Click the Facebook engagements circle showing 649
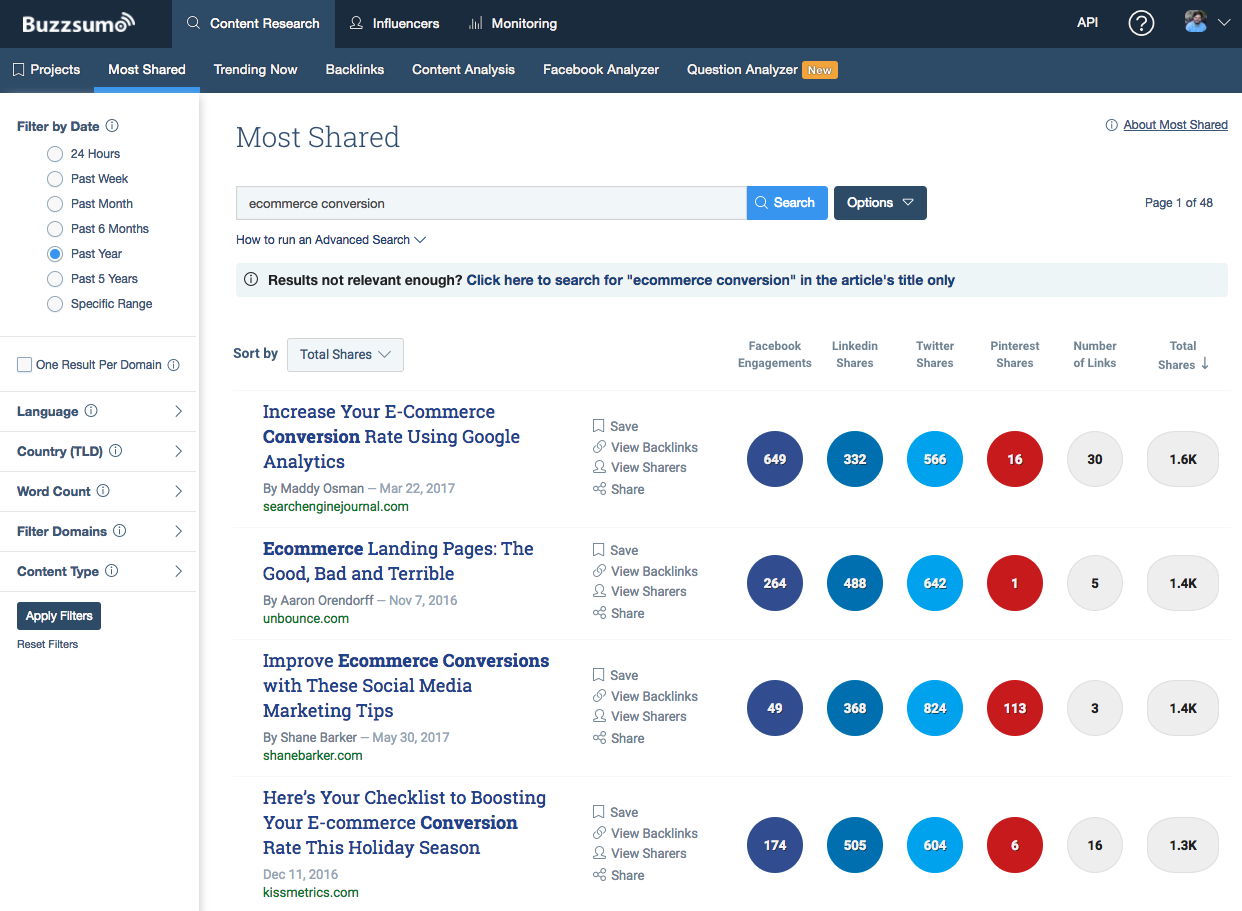Image resolution: width=1242 pixels, height=911 pixels. pyautogui.click(x=775, y=460)
